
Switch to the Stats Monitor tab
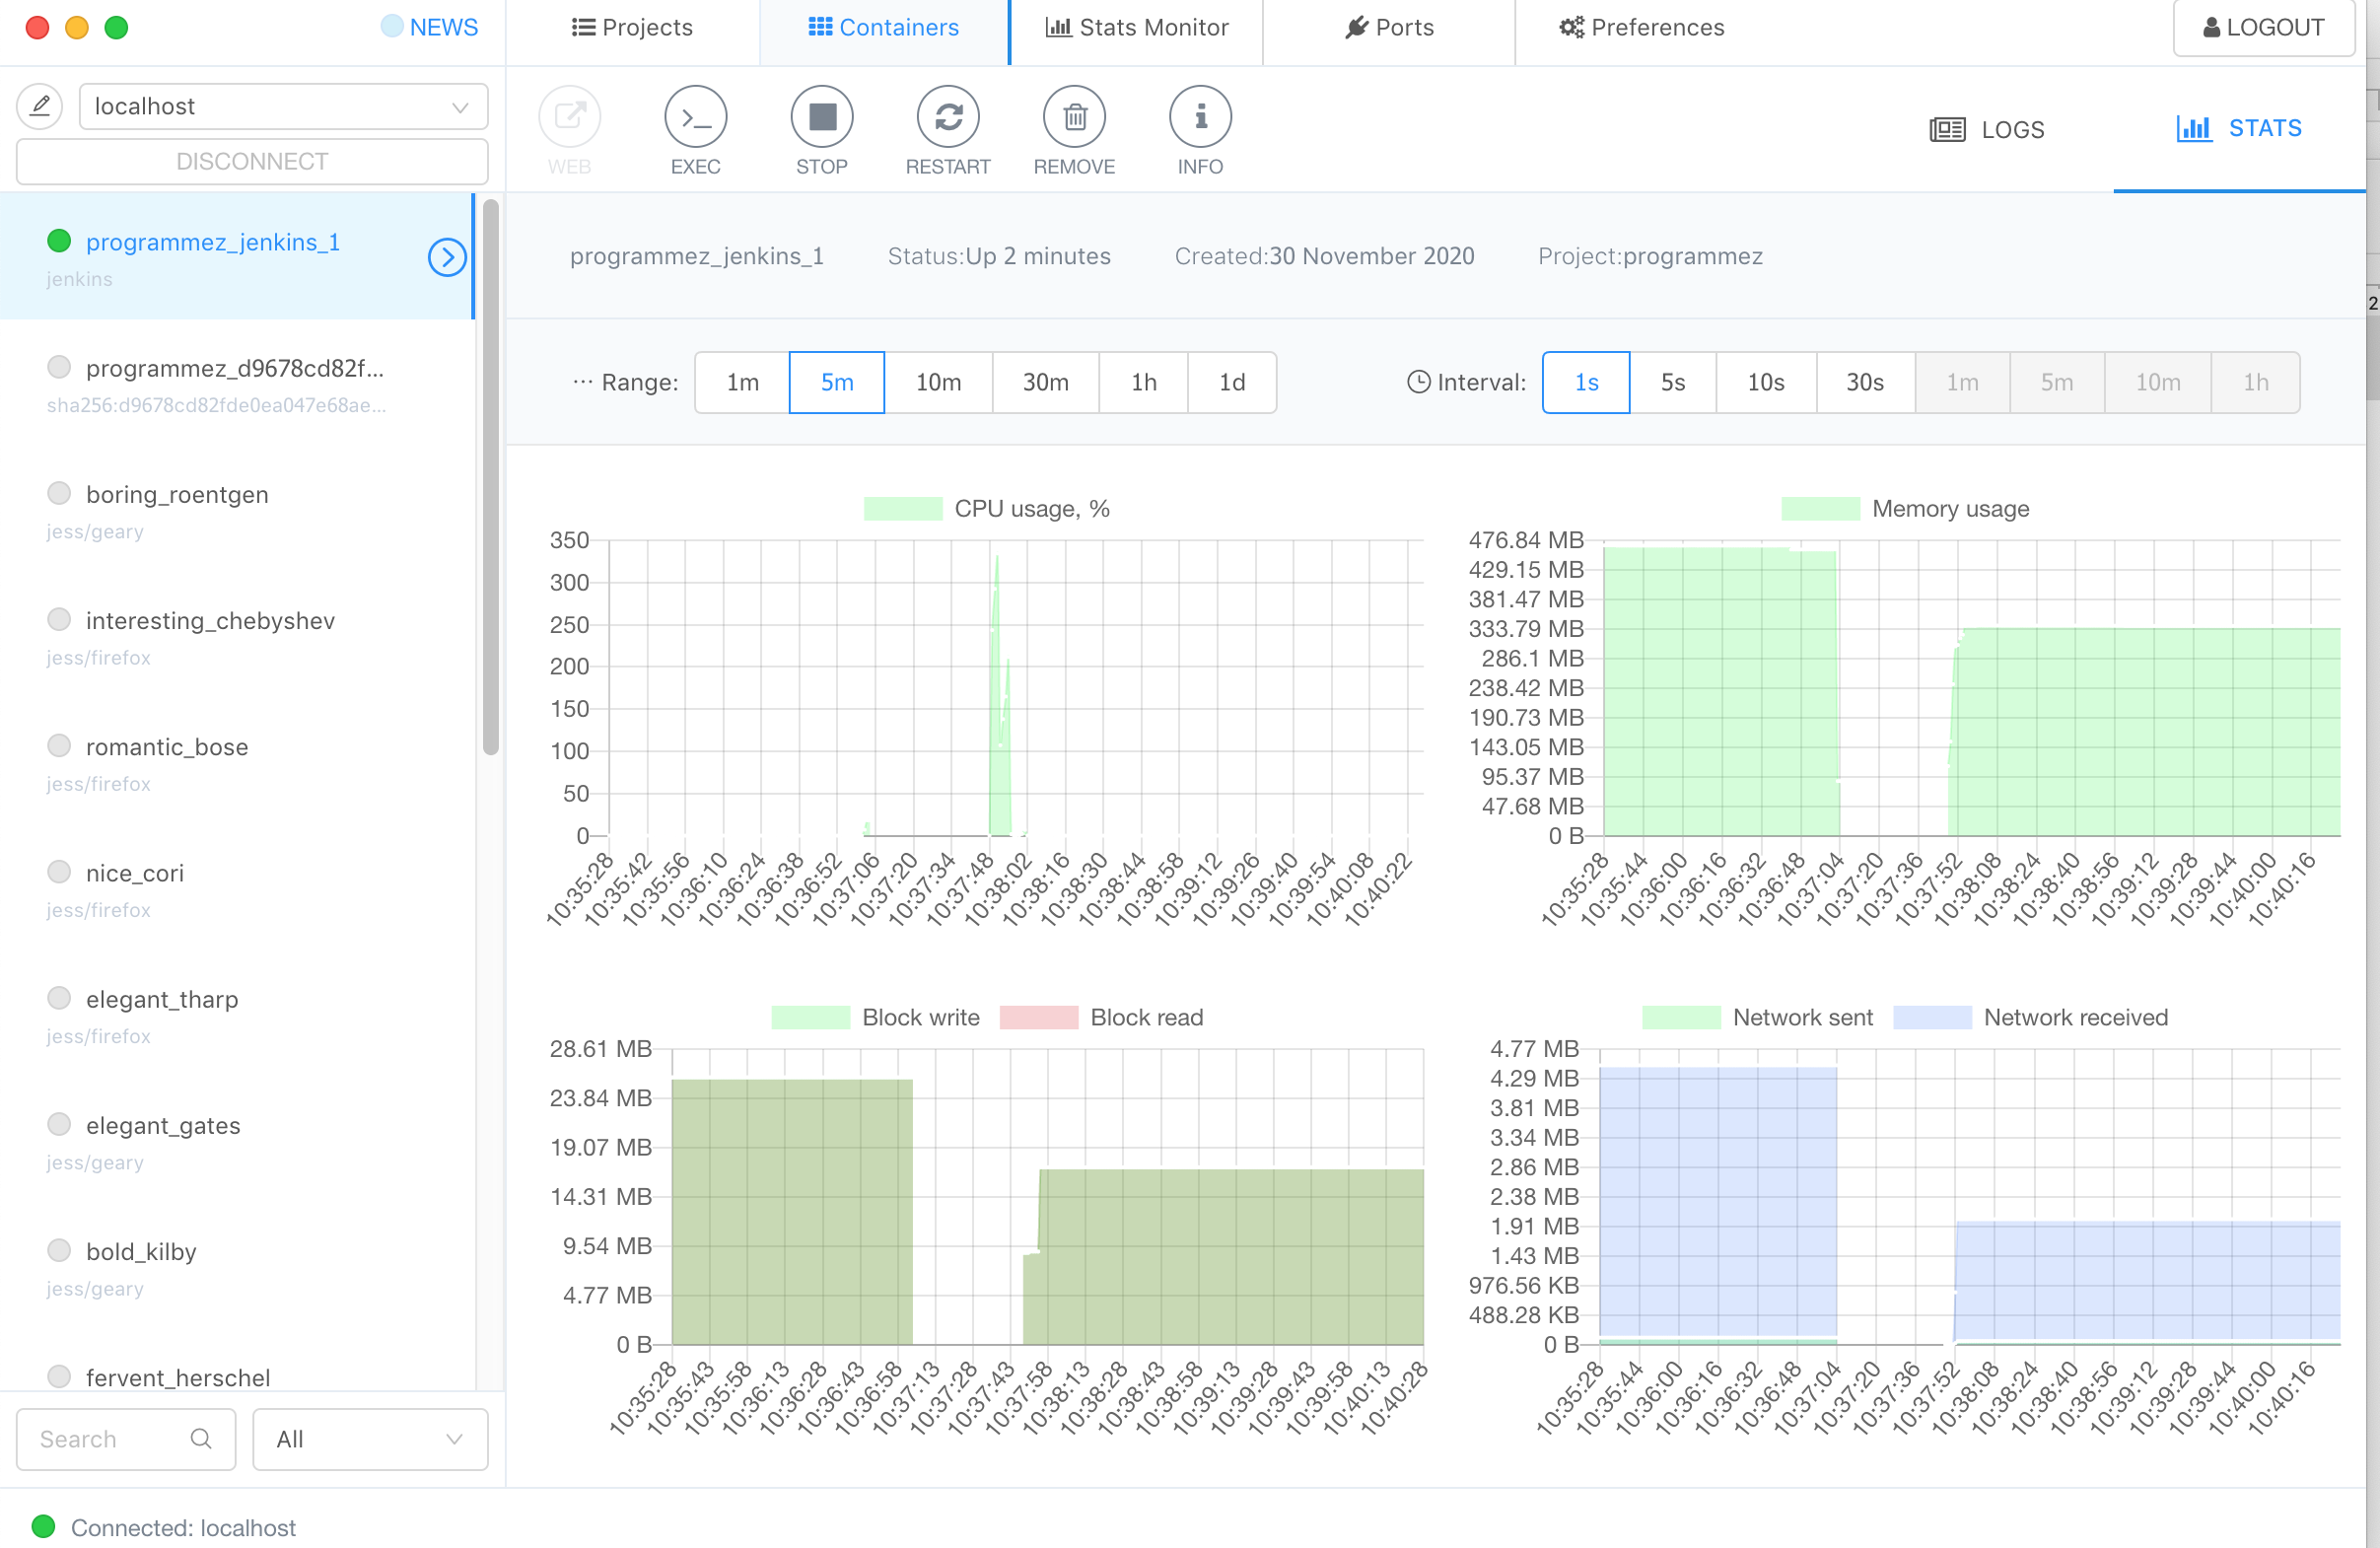pyautogui.click(x=1136, y=28)
